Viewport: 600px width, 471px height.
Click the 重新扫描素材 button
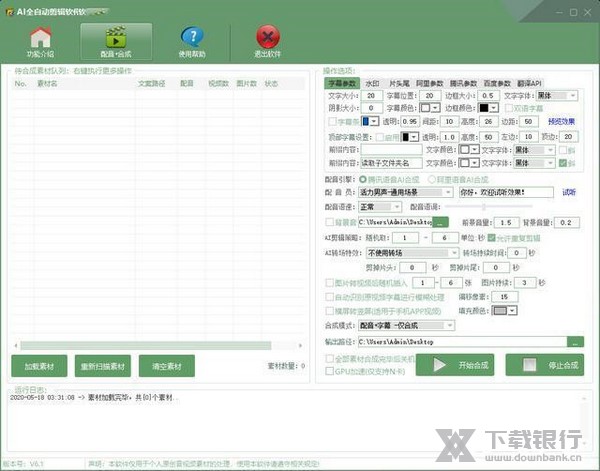click(x=103, y=366)
